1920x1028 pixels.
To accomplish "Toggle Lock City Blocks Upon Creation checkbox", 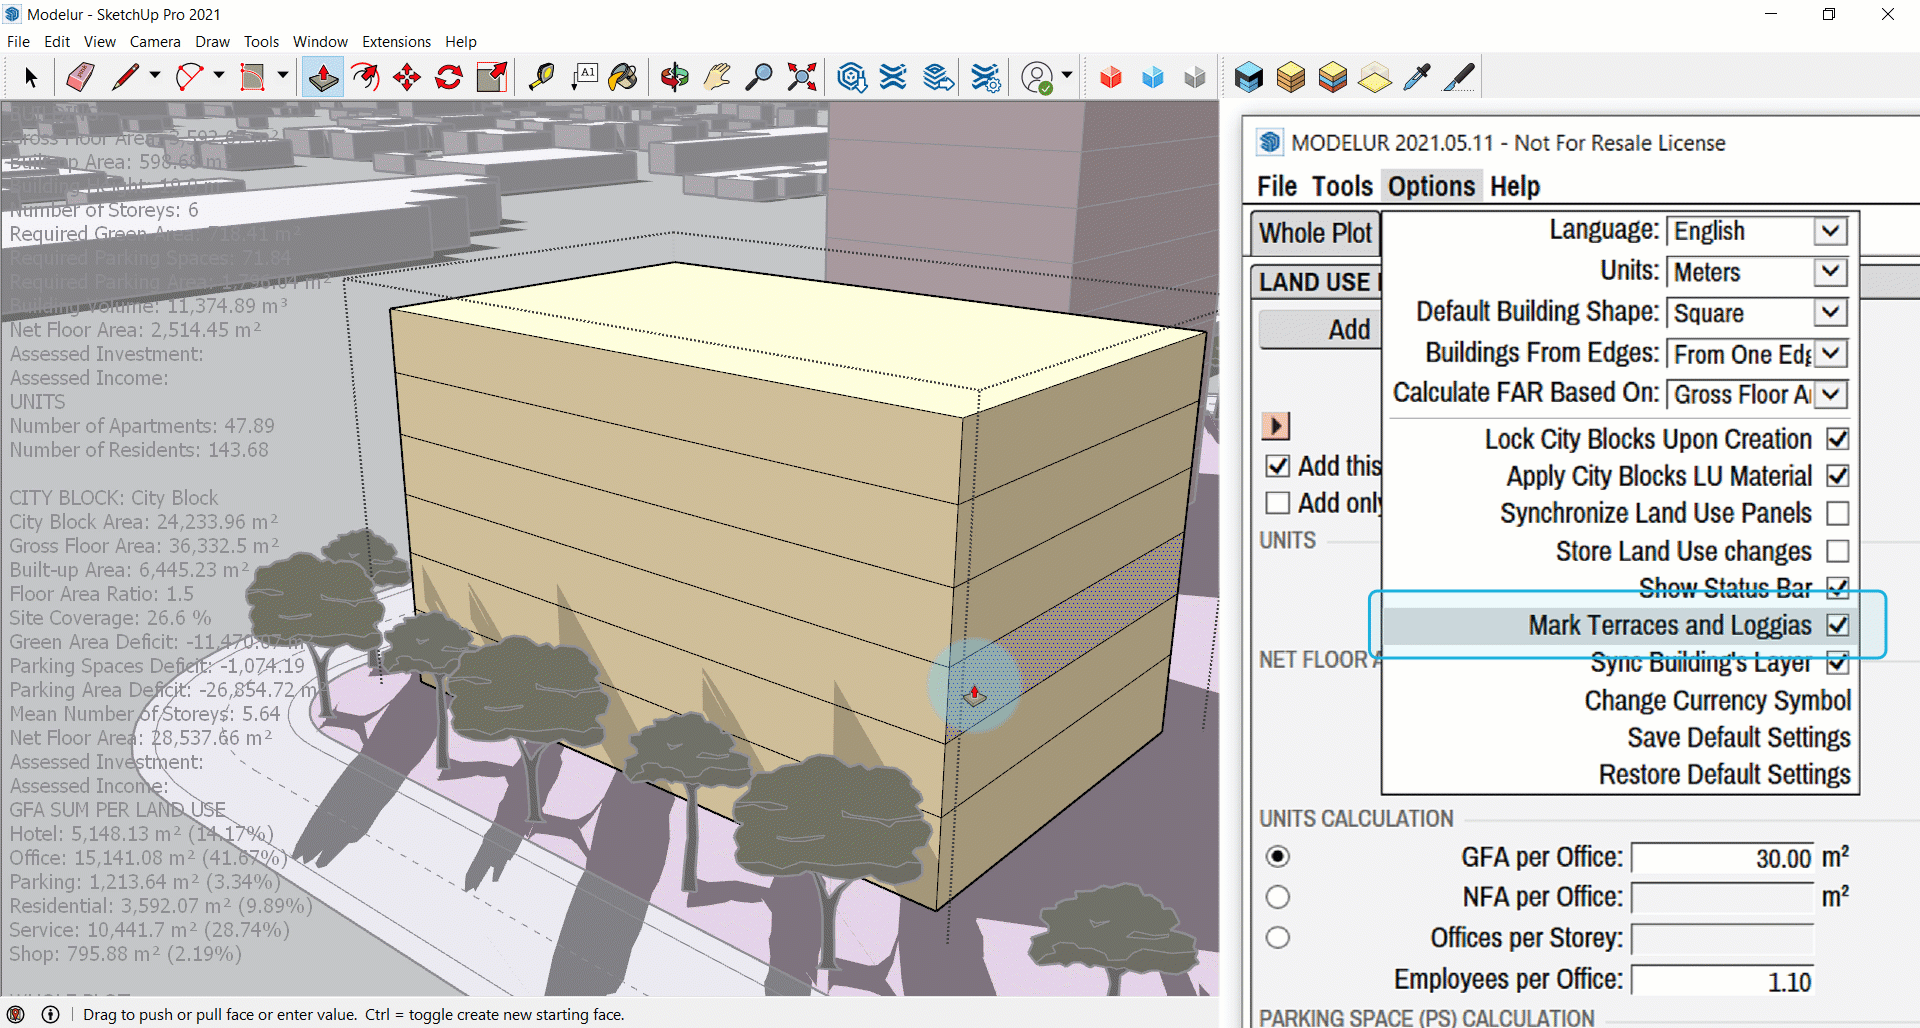I will click(1837, 439).
